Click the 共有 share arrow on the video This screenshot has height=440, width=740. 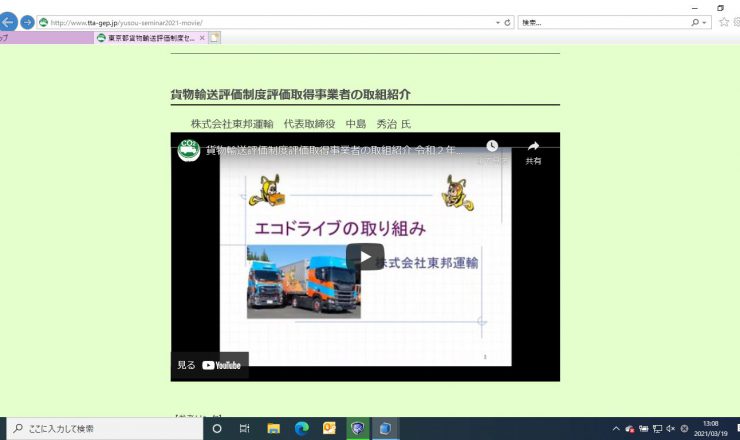(533, 152)
